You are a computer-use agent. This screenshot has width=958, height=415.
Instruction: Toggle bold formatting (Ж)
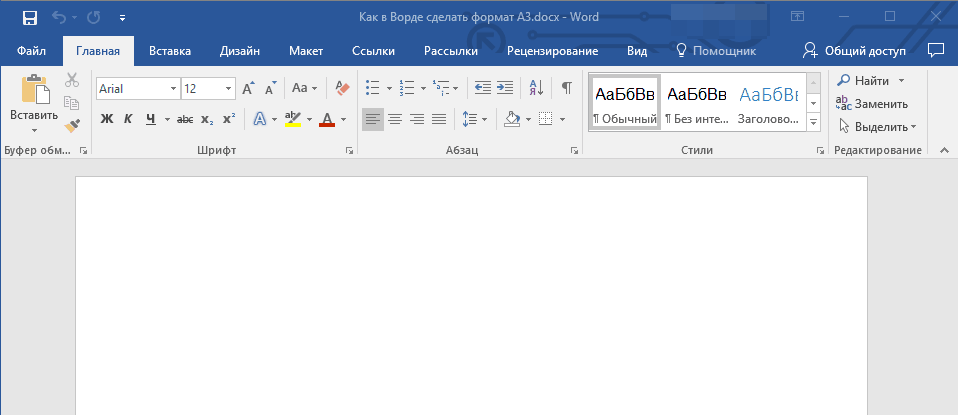point(107,119)
